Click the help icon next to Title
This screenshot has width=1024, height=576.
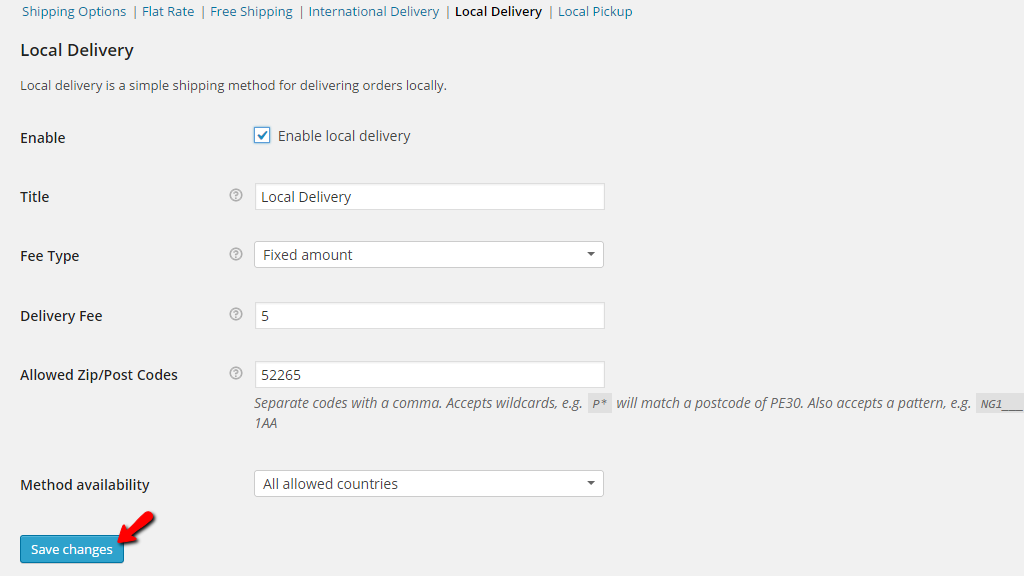pos(235,195)
